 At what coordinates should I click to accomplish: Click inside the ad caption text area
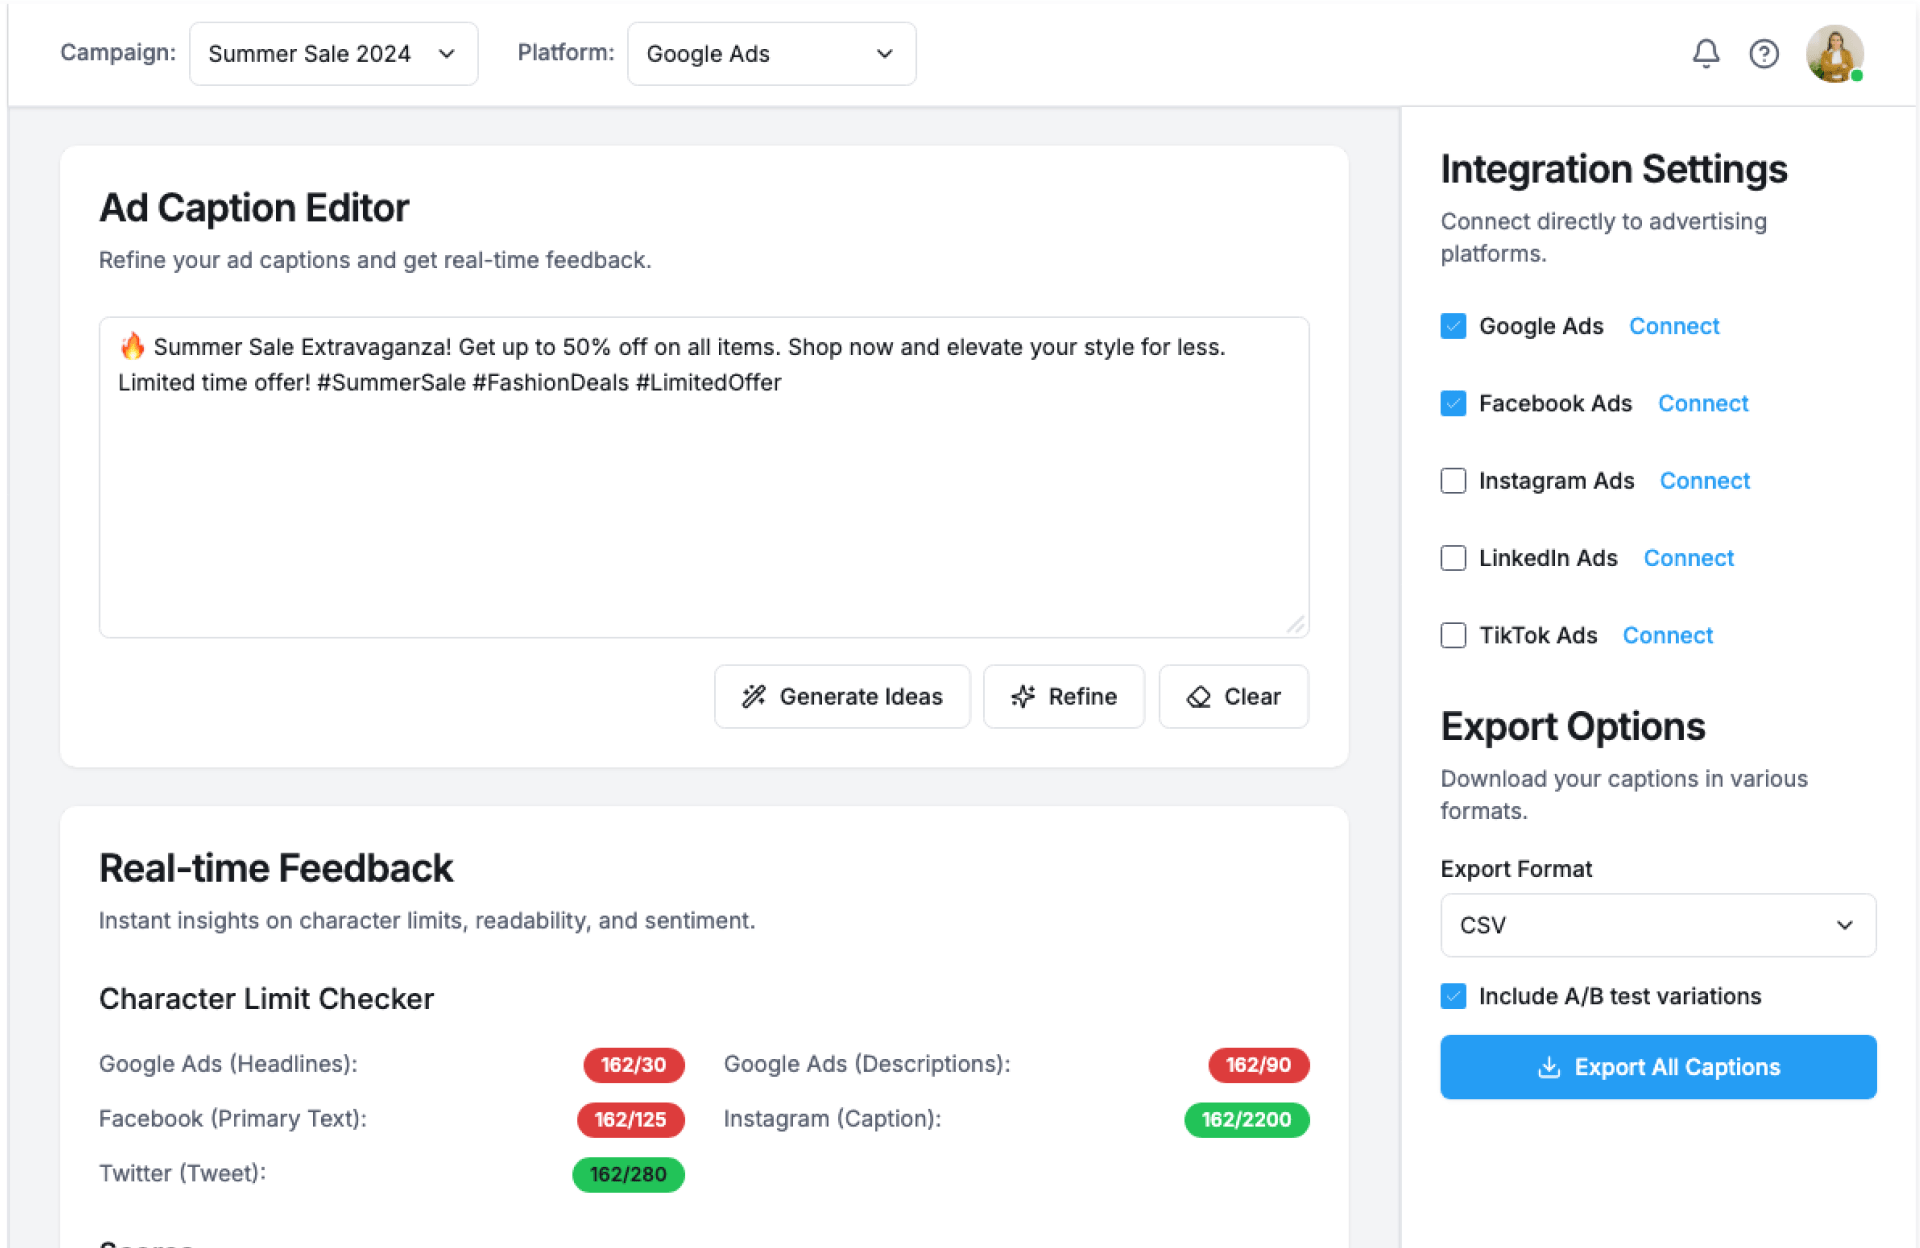coord(703,500)
